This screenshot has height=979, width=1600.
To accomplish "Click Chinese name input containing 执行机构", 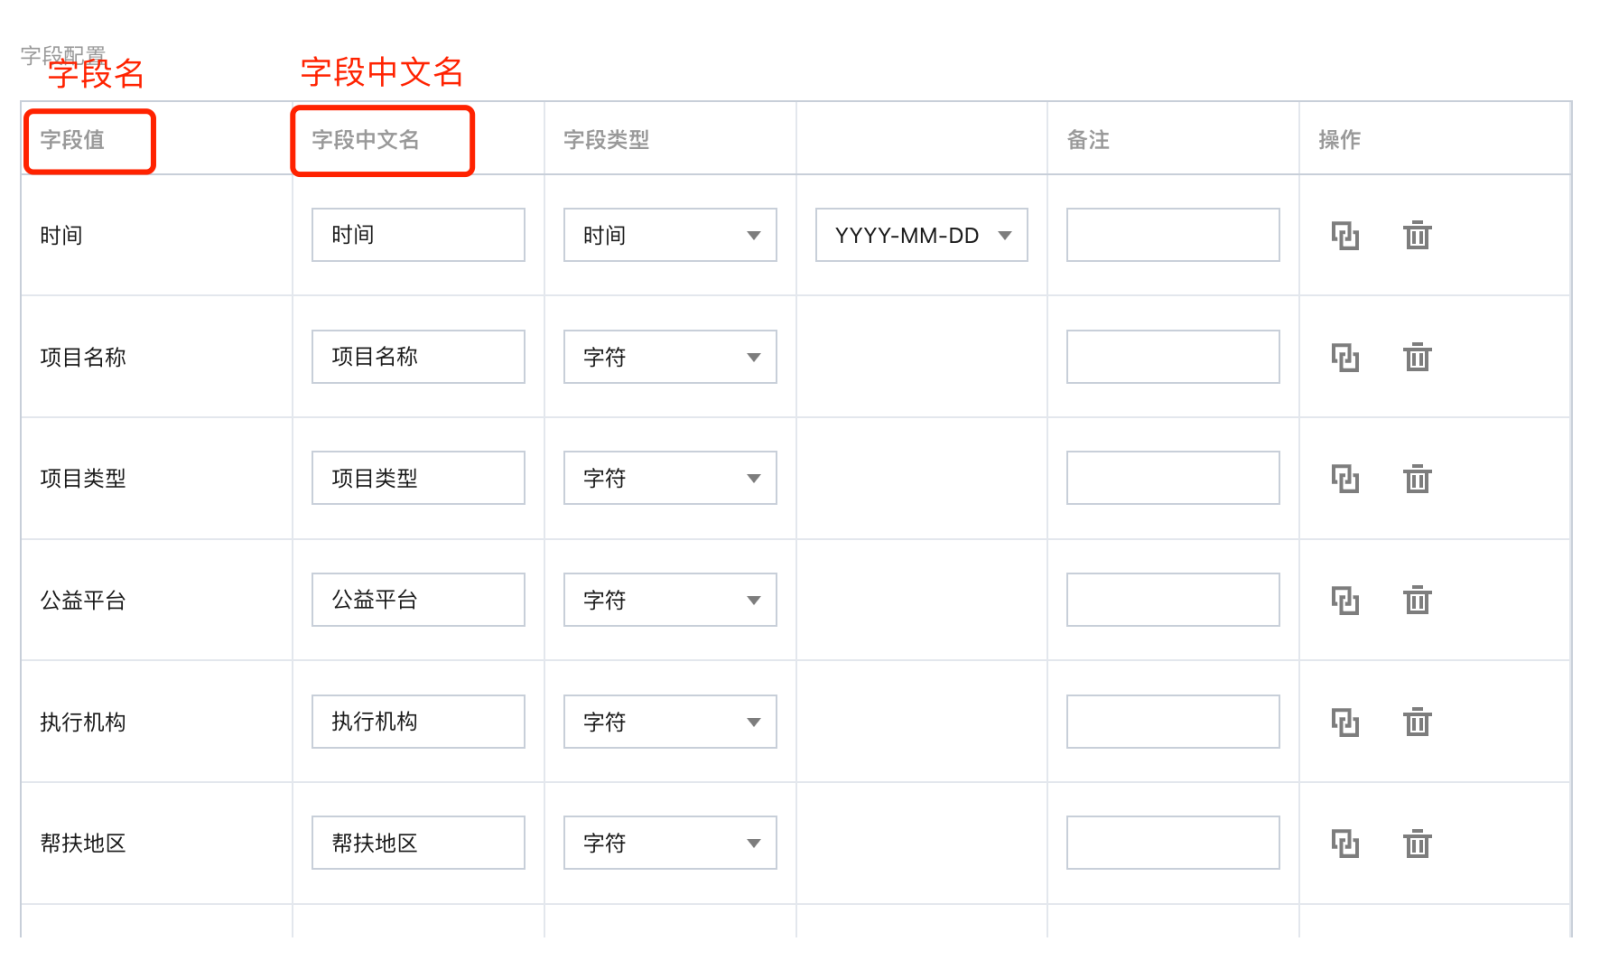I will pyautogui.click(x=418, y=722).
